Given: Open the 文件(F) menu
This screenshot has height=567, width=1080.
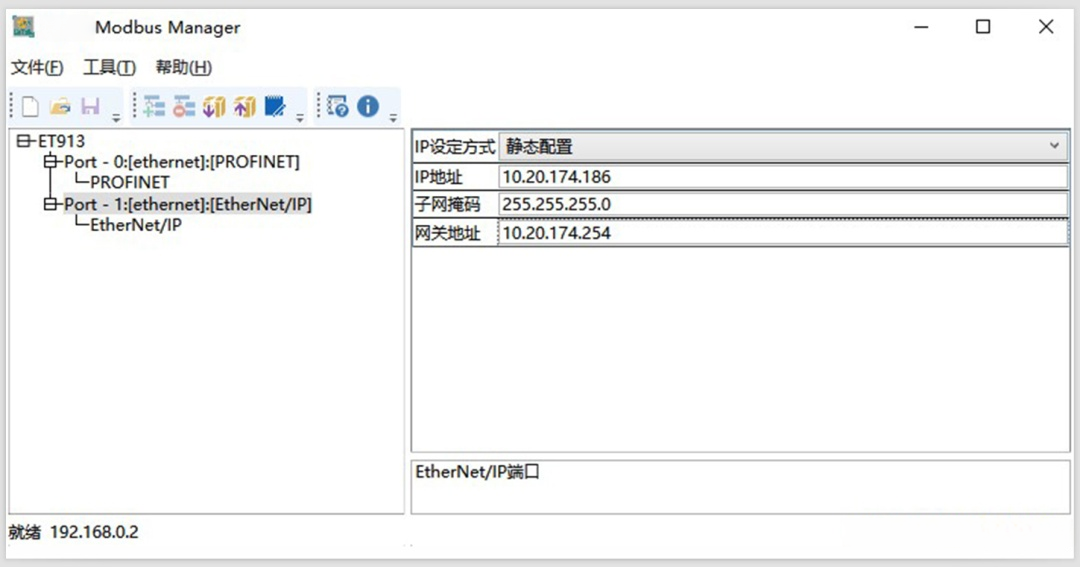Looking at the screenshot, I should pos(37,68).
